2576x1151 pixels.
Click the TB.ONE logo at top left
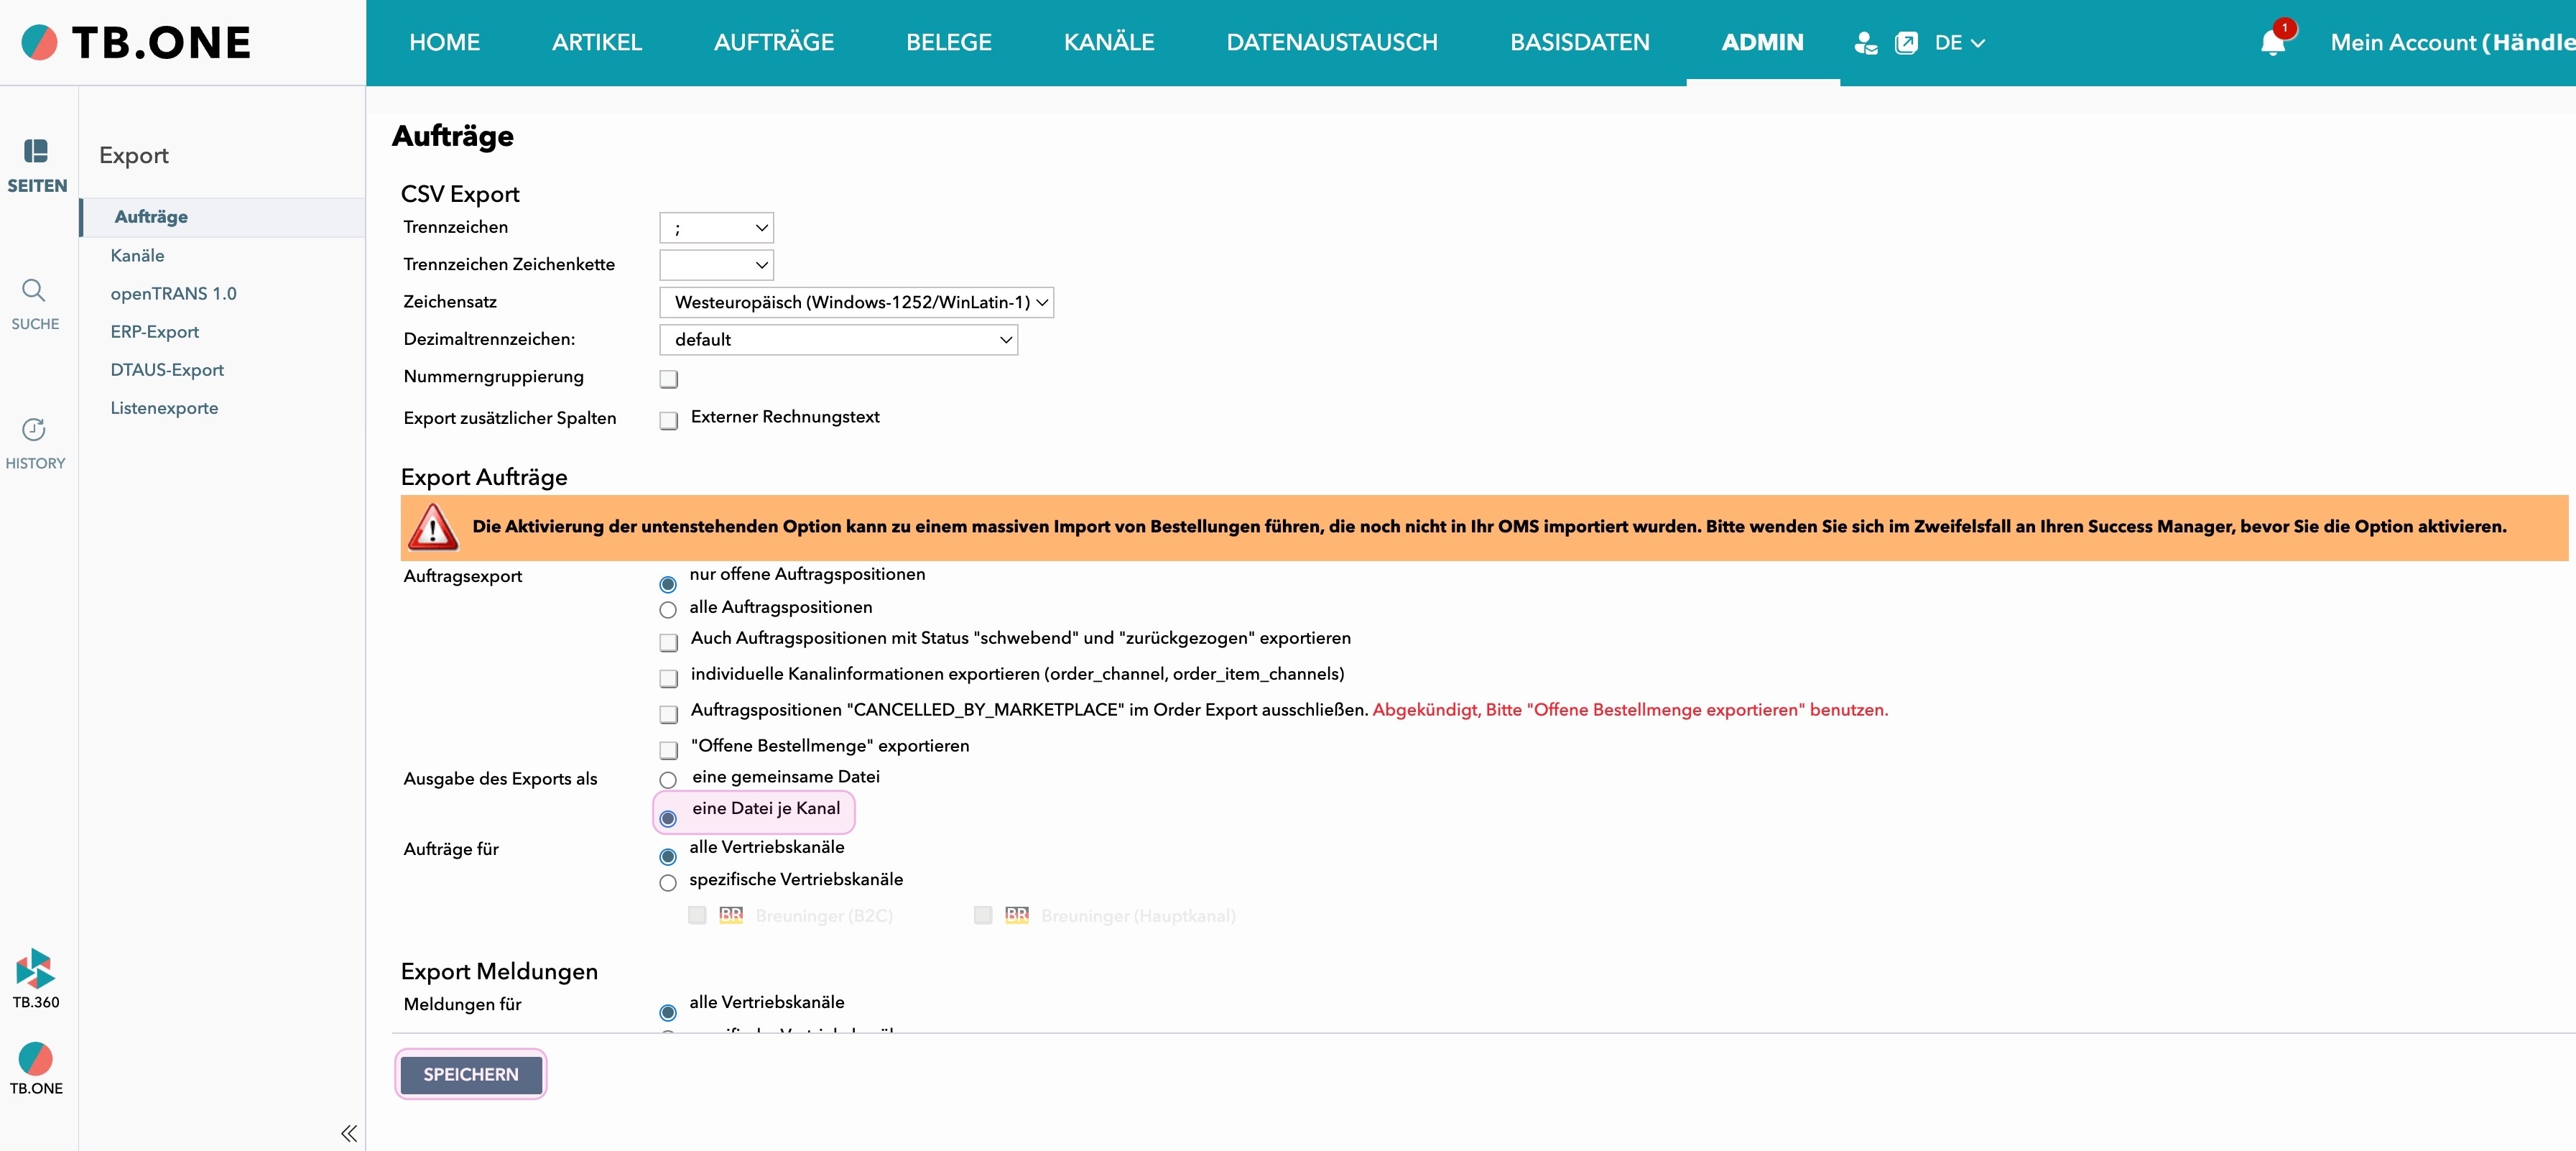point(135,43)
